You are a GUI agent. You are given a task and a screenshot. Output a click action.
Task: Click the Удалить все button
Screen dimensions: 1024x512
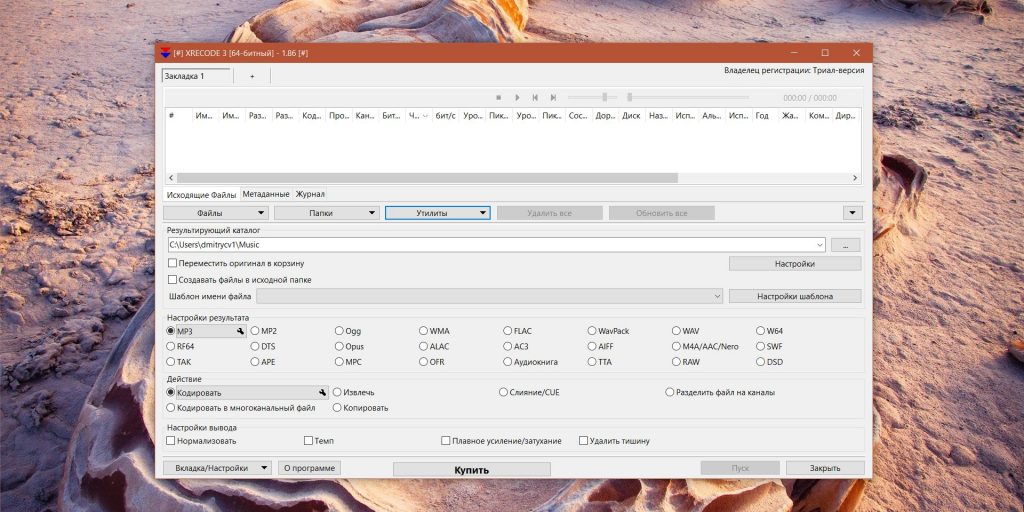[x=549, y=213]
